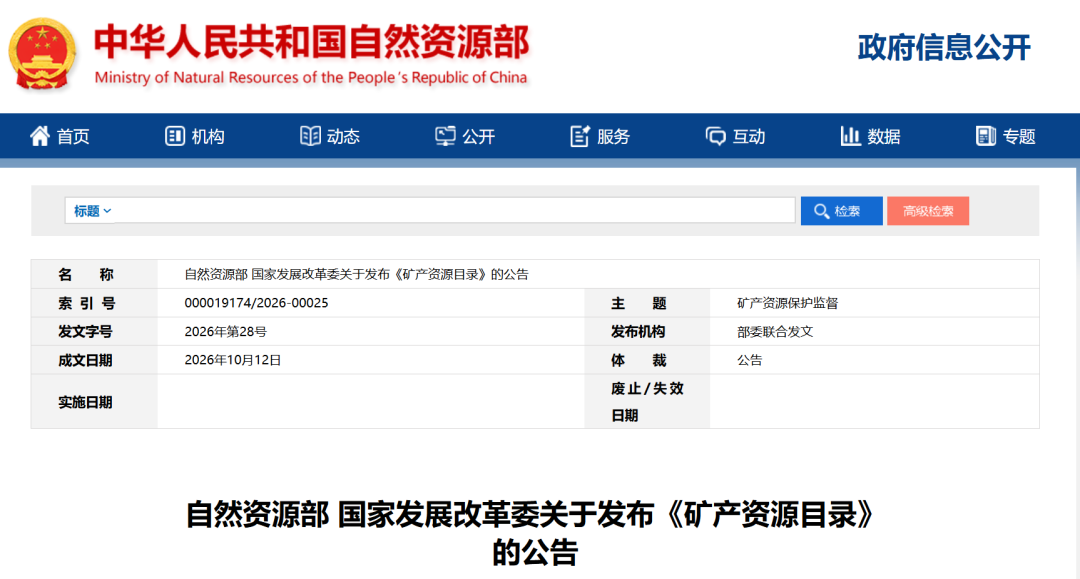Click the magnifier icon in 检索 button
This screenshot has width=1080, height=579.
[821, 211]
